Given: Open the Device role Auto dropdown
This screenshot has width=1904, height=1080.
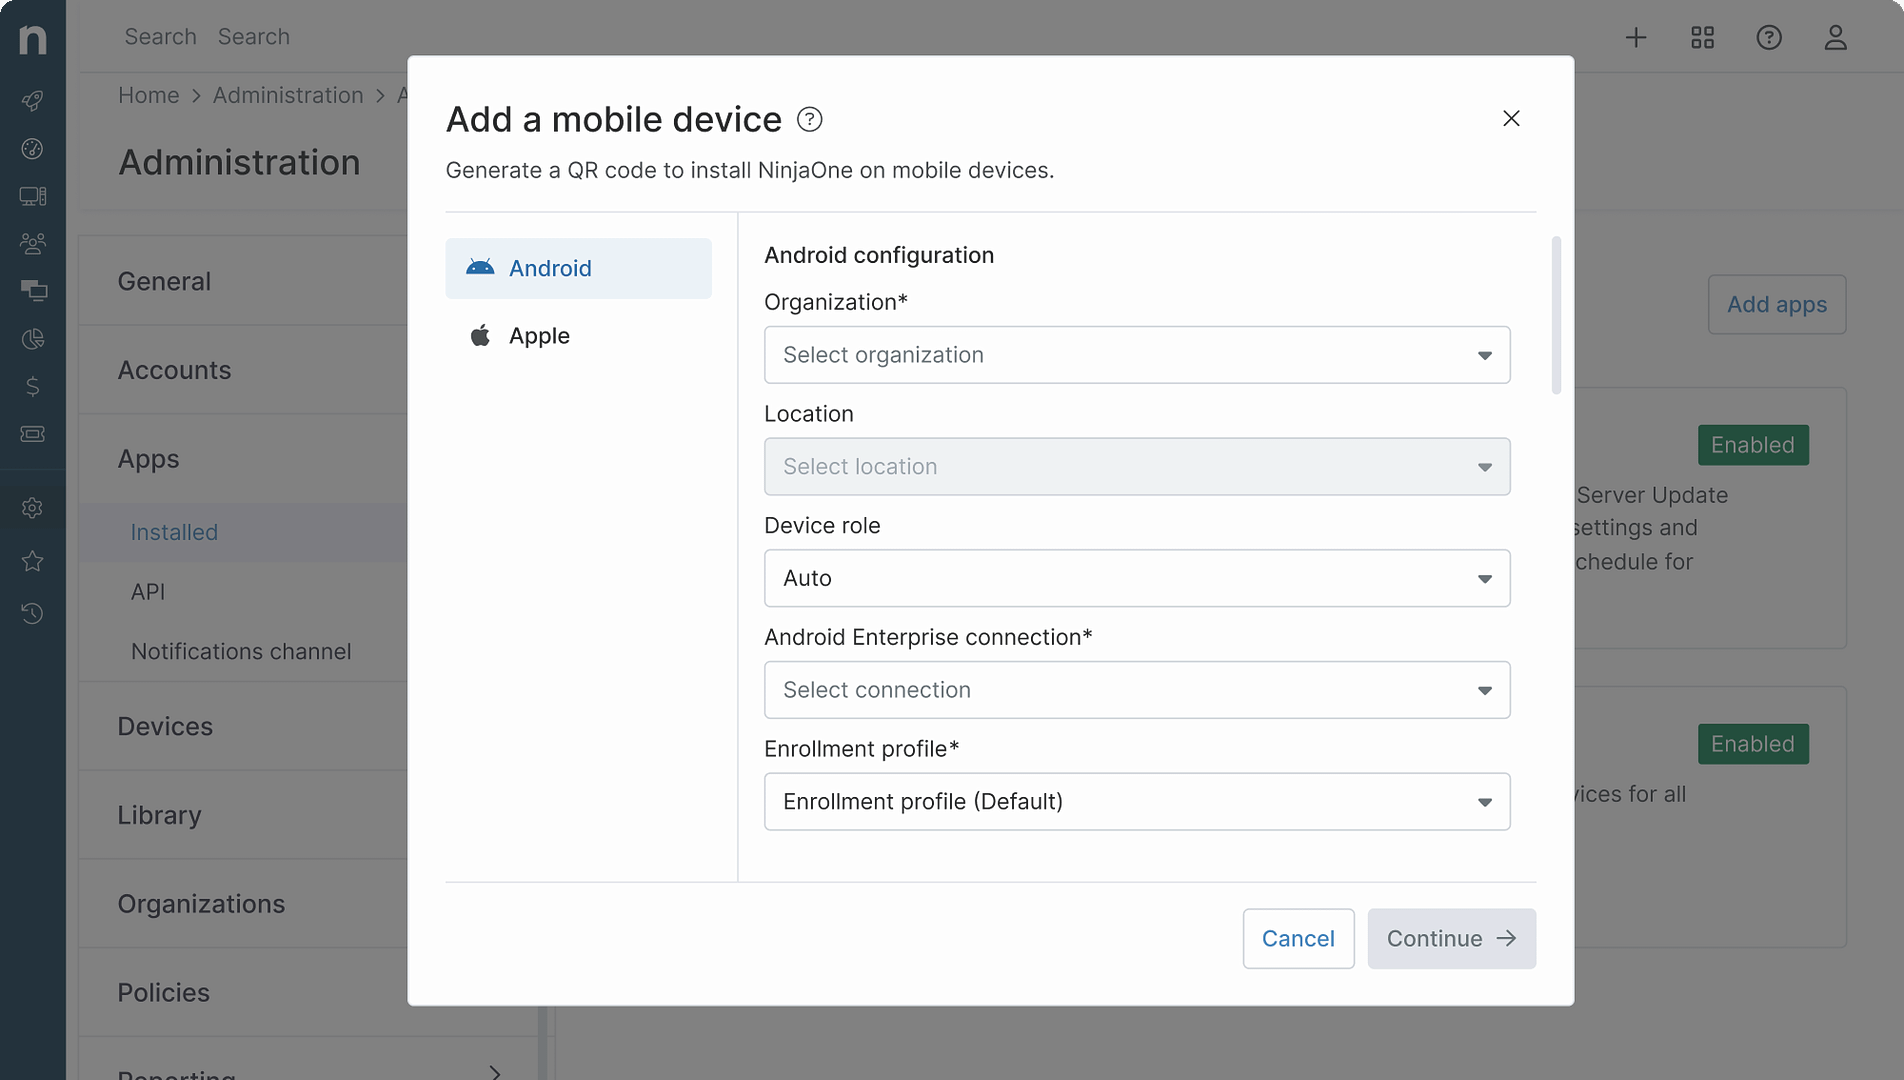Looking at the screenshot, I should [x=1137, y=578].
